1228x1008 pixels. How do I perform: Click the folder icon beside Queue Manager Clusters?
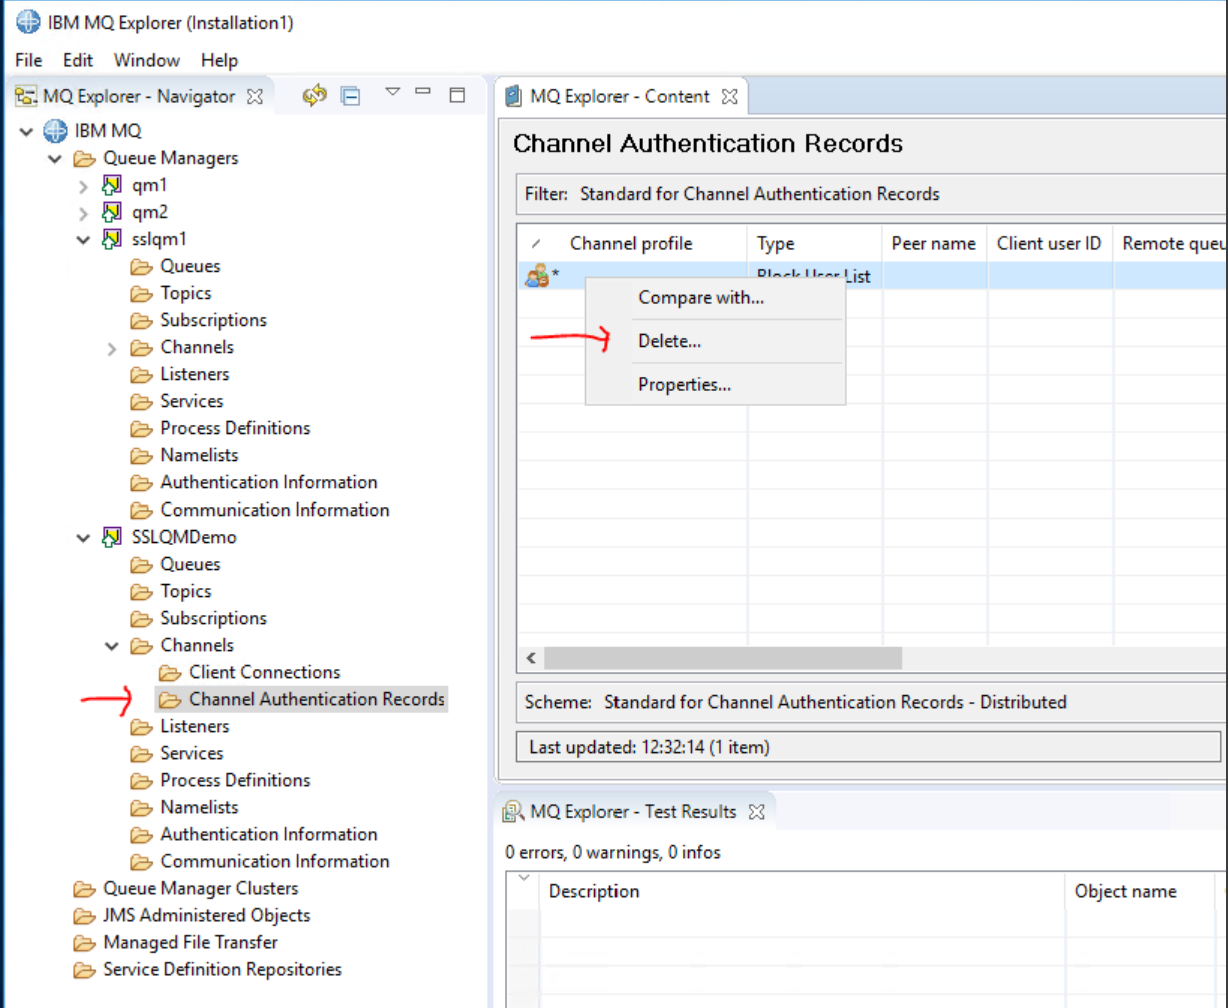click(x=84, y=889)
